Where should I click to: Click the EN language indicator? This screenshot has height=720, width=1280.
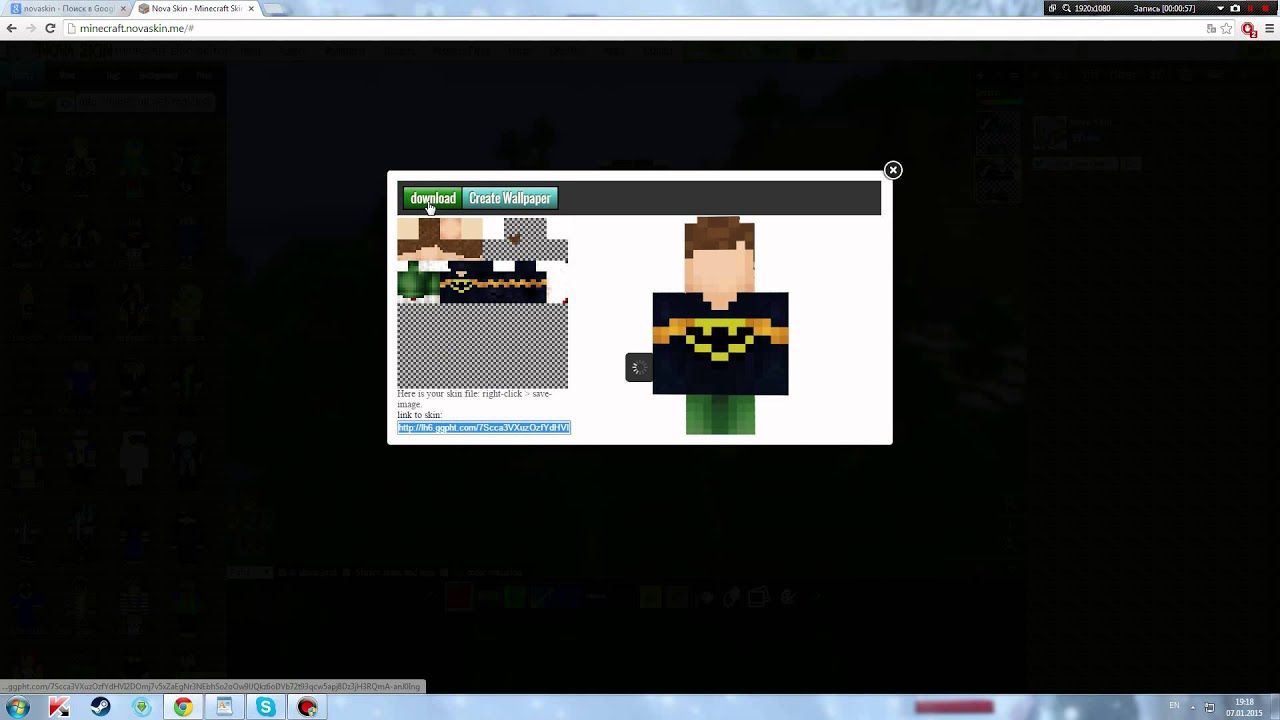[1174, 706]
